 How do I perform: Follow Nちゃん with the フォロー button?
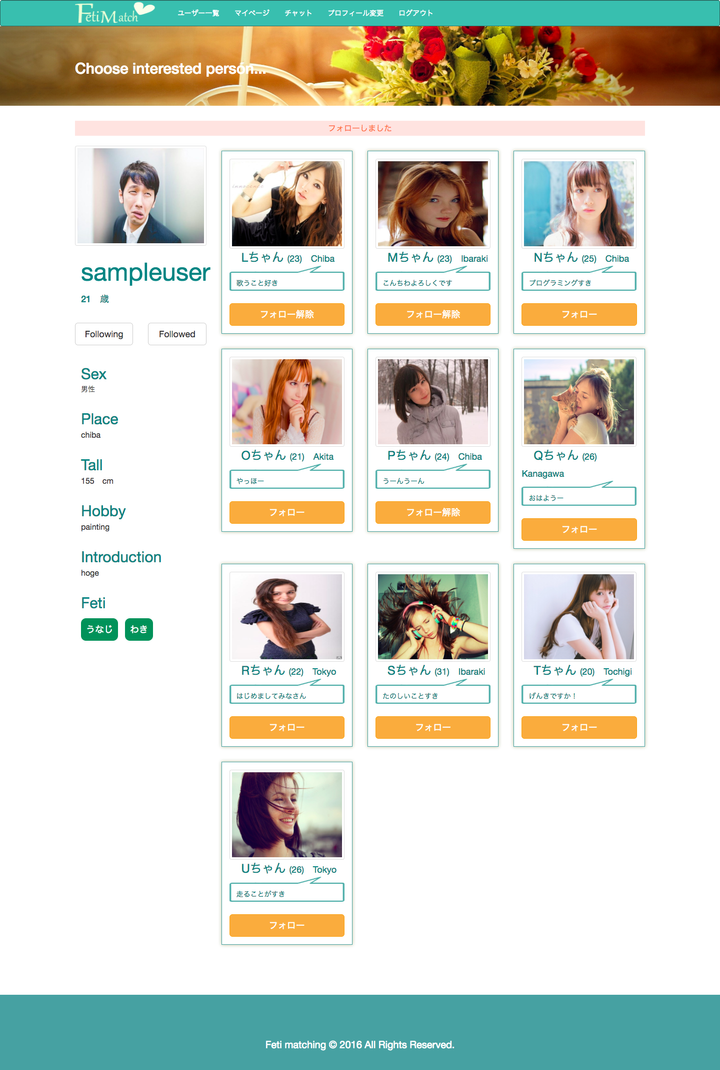coord(579,315)
